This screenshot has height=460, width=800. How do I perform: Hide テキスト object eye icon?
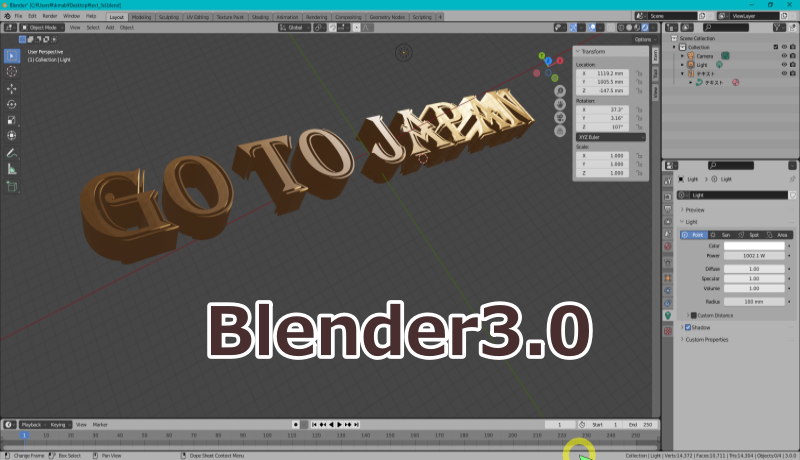point(784,73)
